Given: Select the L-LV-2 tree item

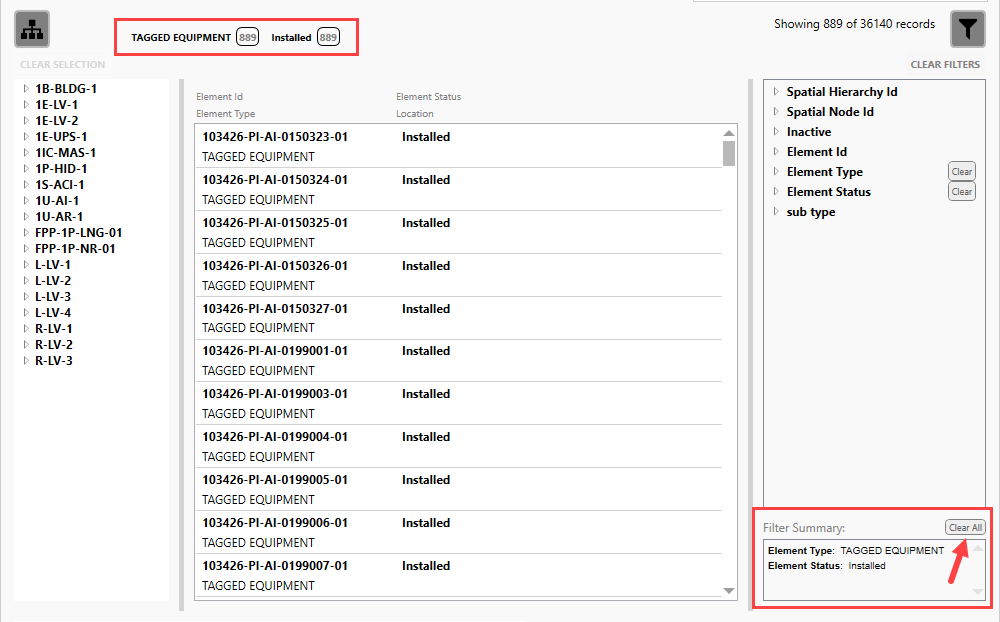Looking at the screenshot, I should (x=53, y=281).
